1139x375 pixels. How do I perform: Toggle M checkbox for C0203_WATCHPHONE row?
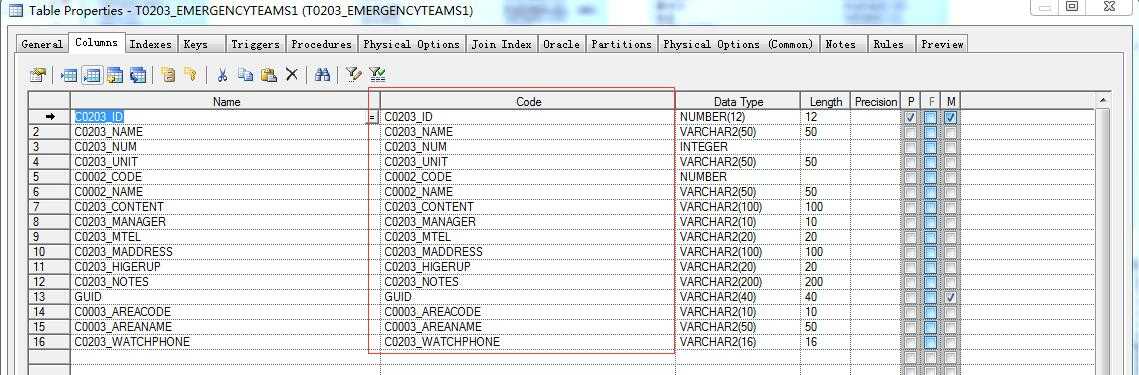[x=952, y=342]
